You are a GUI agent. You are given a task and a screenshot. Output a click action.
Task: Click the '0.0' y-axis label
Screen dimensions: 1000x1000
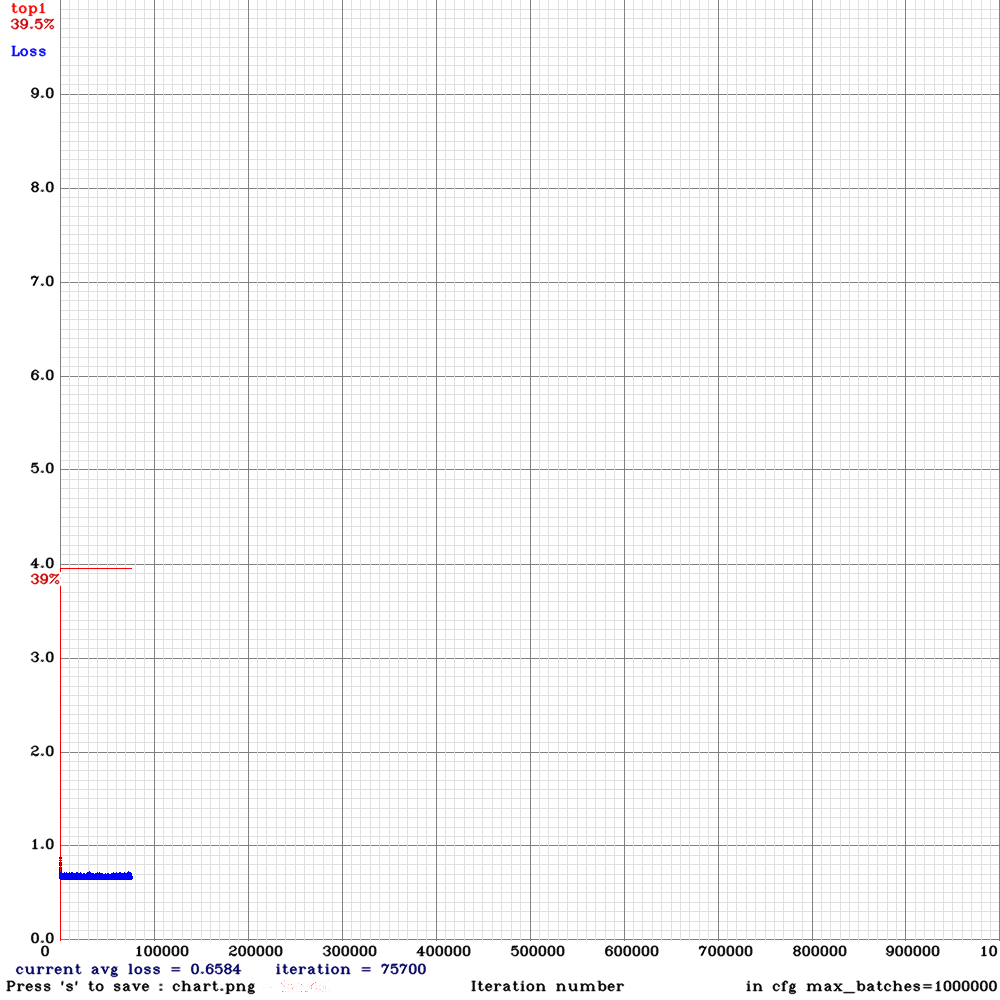point(43,938)
